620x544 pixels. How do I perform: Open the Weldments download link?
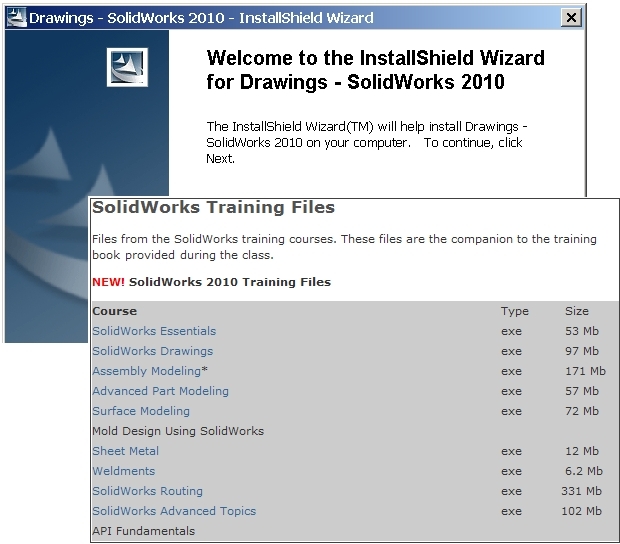[x=124, y=471]
